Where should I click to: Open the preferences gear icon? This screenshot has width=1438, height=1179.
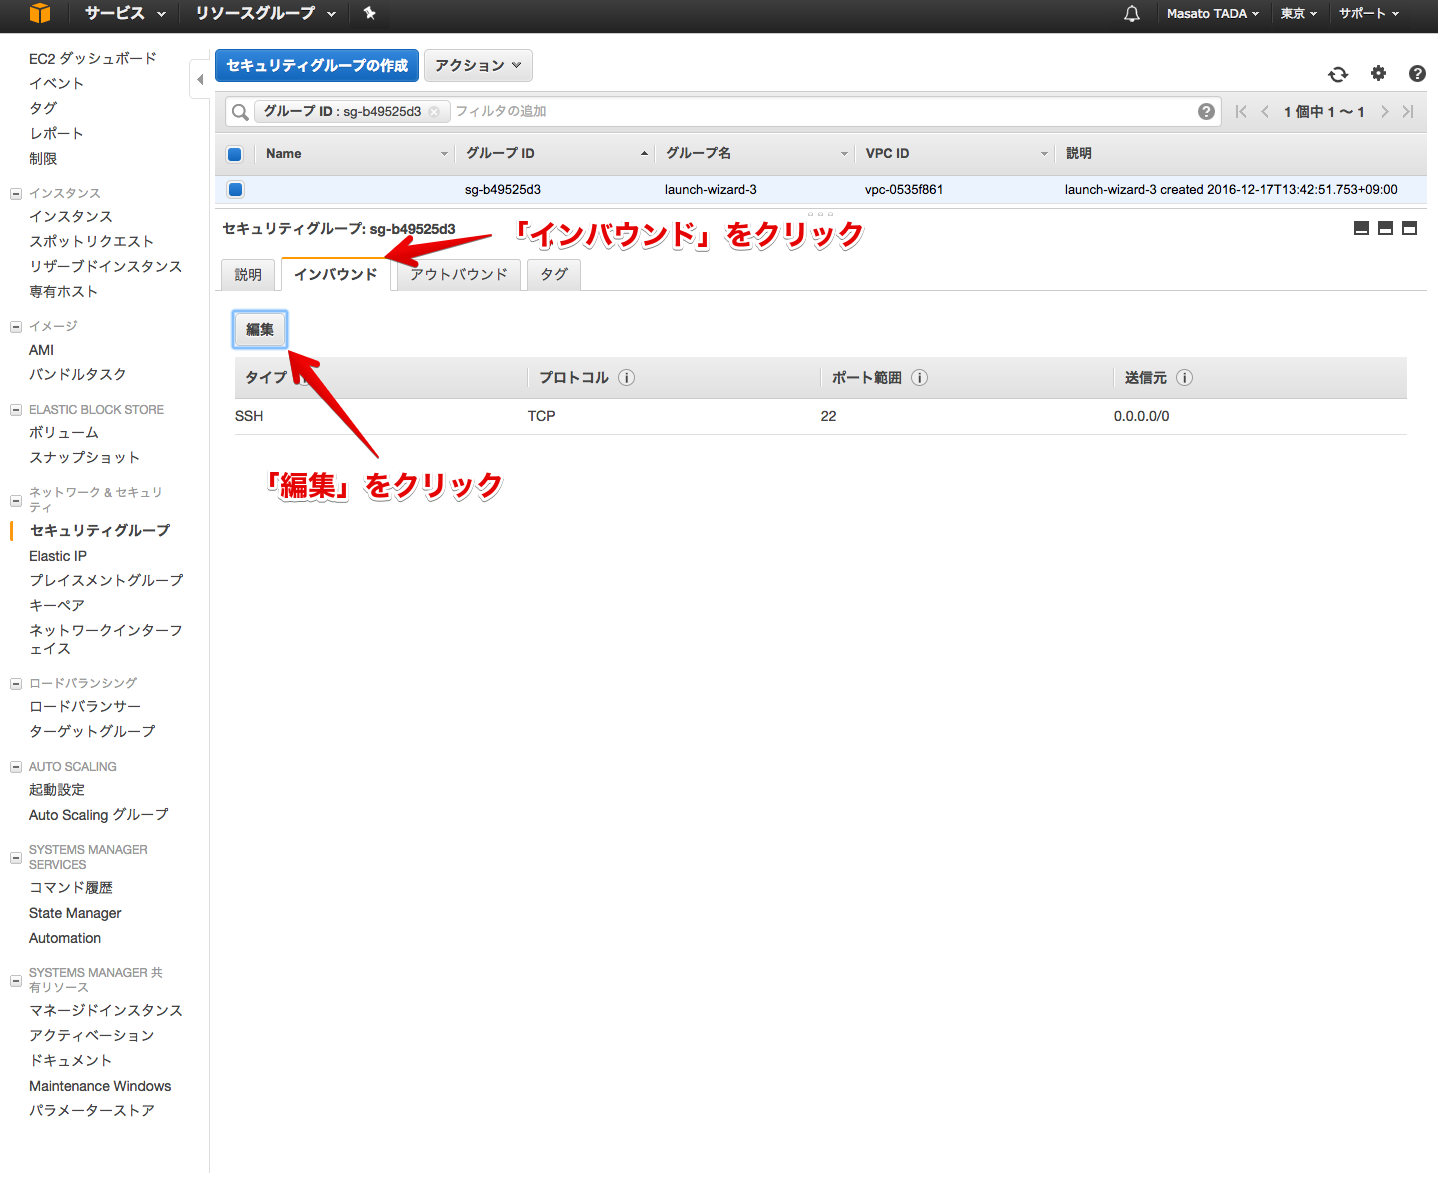pyautogui.click(x=1378, y=73)
